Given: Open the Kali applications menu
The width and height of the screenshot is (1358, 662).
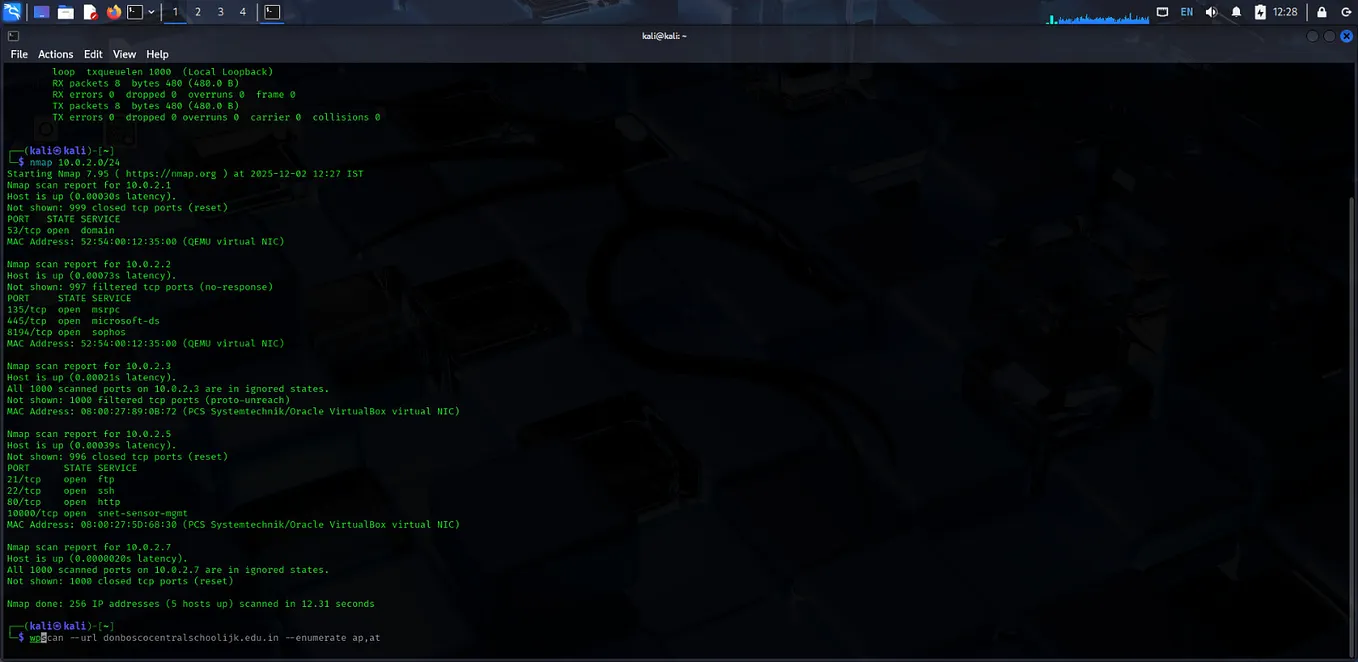Looking at the screenshot, I should [x=12, y=11].
